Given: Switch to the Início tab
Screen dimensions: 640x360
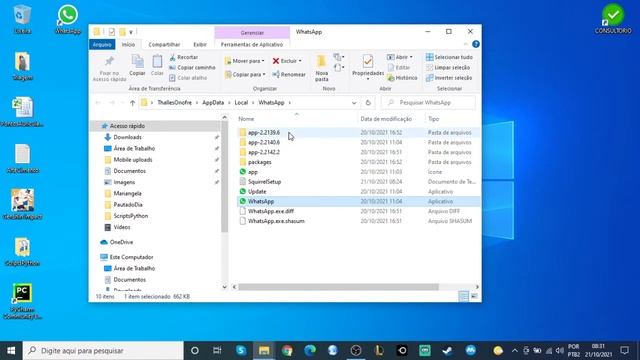Looking at the screenshot, I should [x=128, y=44].
